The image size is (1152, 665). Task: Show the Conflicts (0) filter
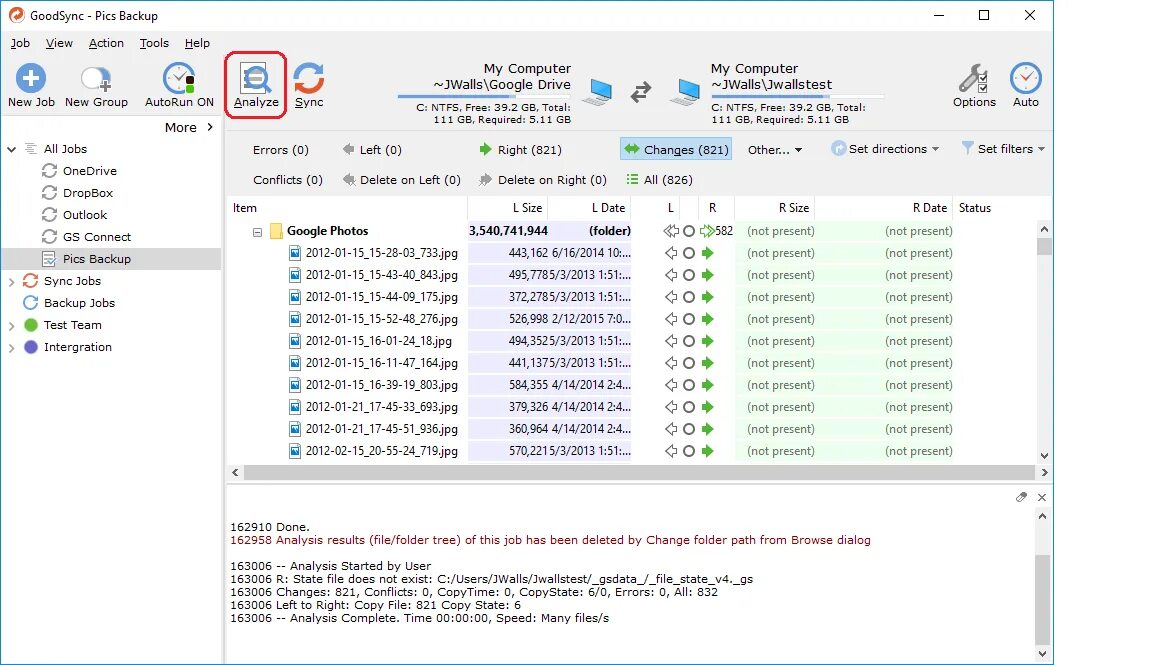pos(287,180)
